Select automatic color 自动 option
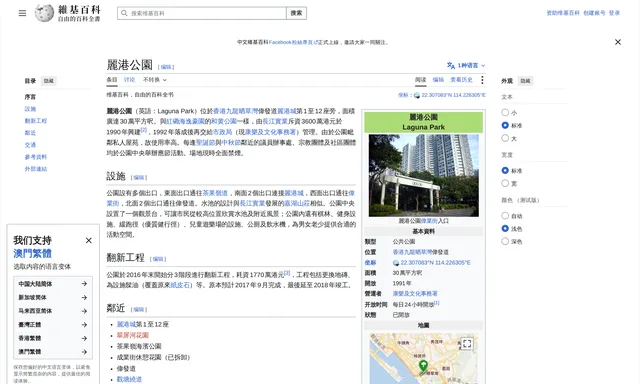640x384 pixels. click(505, 215)
